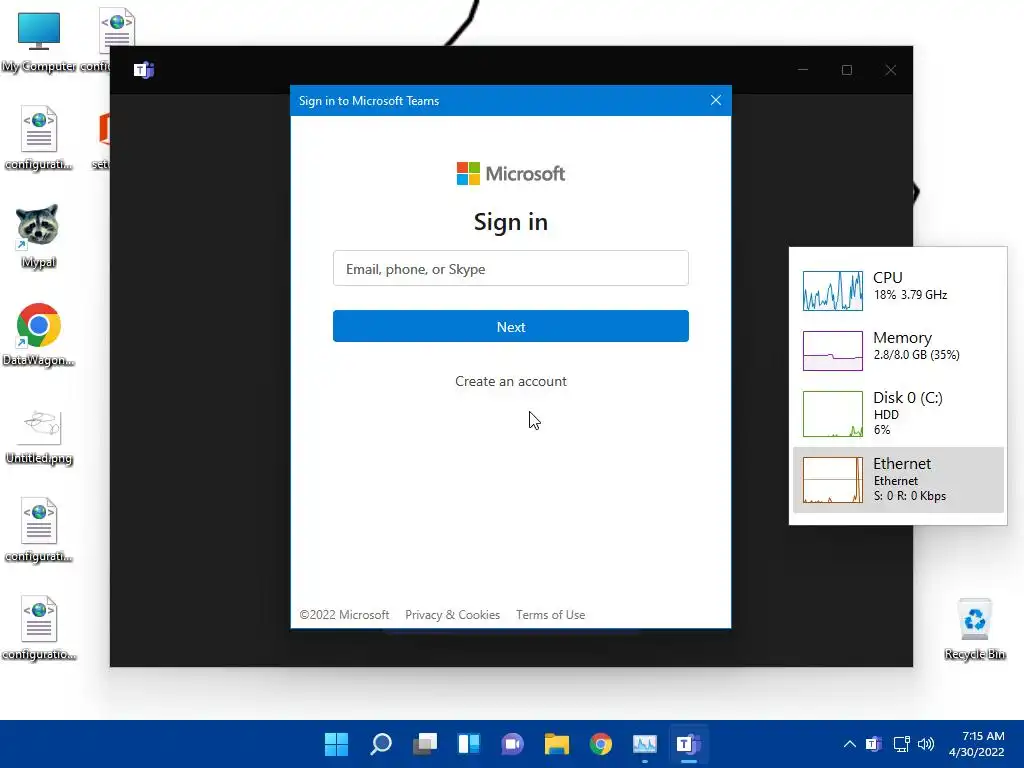Open the My Computer desktop icon
This screenshot has width=1024, height=768.
point(39,42)
